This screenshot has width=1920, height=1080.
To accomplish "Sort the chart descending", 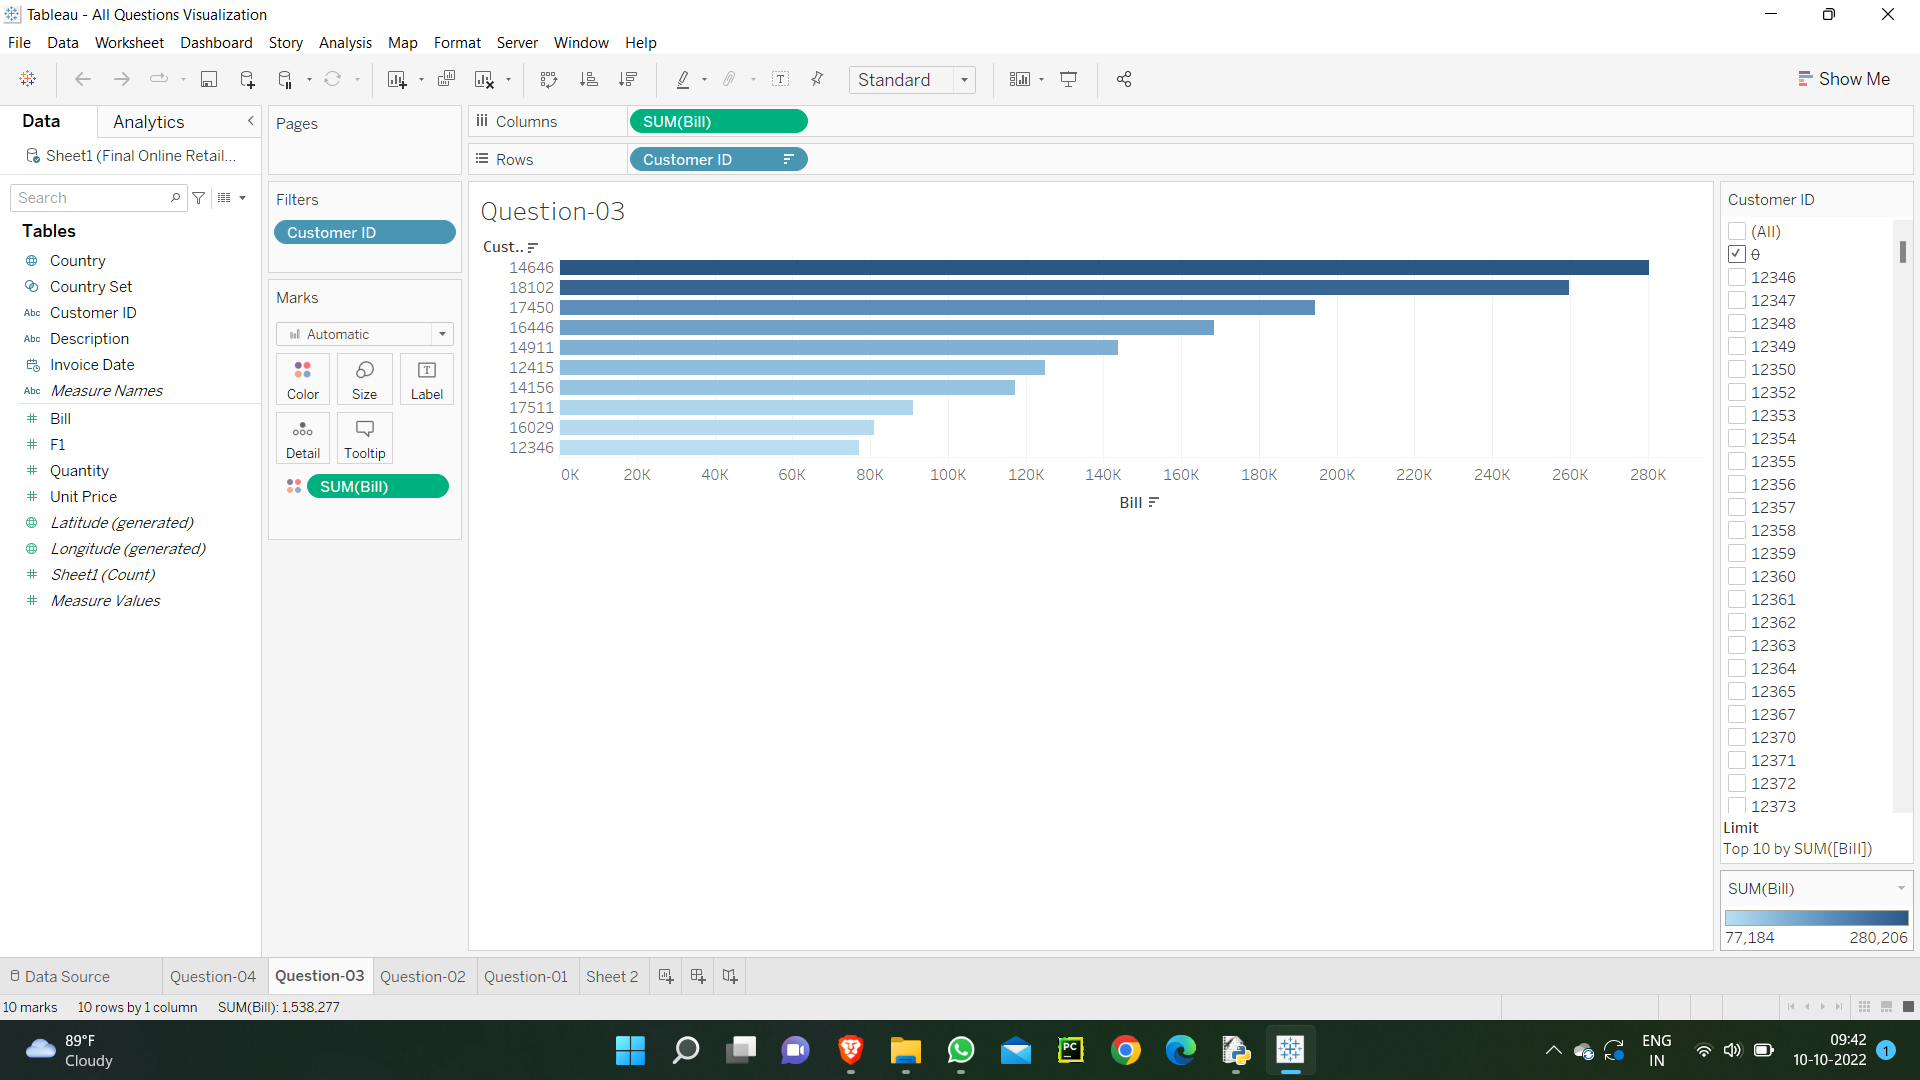I will coord(628,79).
